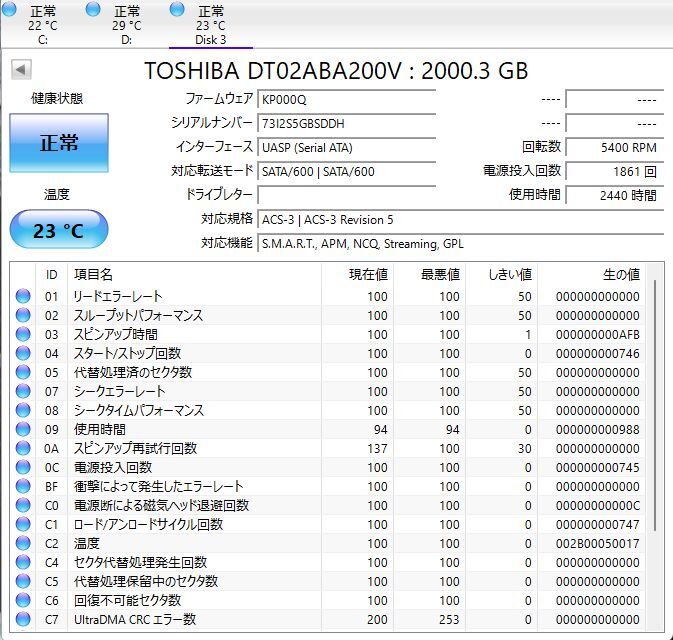This screenshot has height=640, width=673.
Task: Click the status orb for ID 07
Action: point(23,391)
